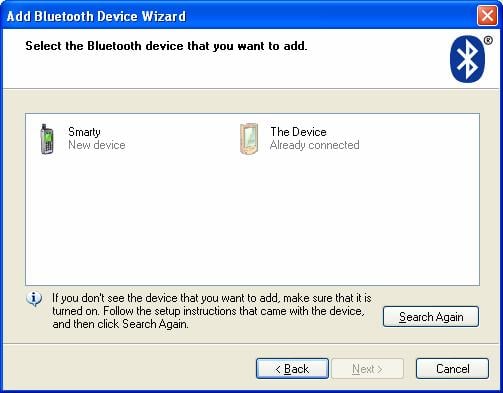Image resolution: width=503 pixels, height=393 pixels.
Task: Select The Device PDA icon
Action: pos(249,139)
